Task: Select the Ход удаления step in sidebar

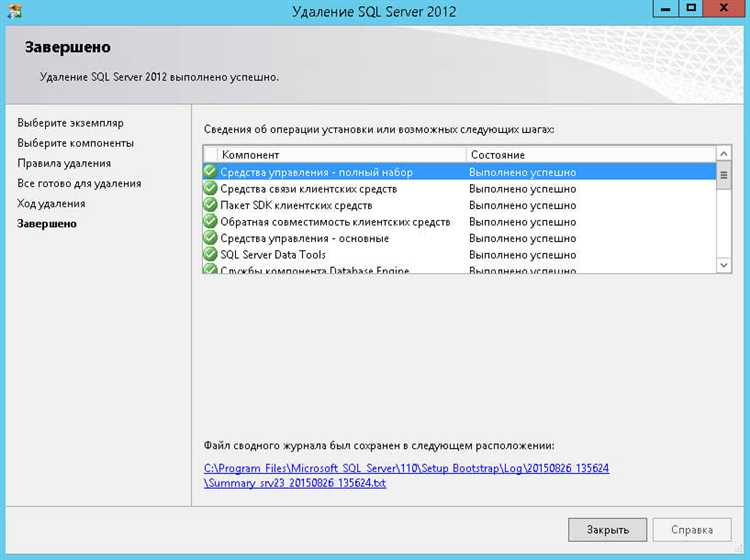Action: pos(51,203)
